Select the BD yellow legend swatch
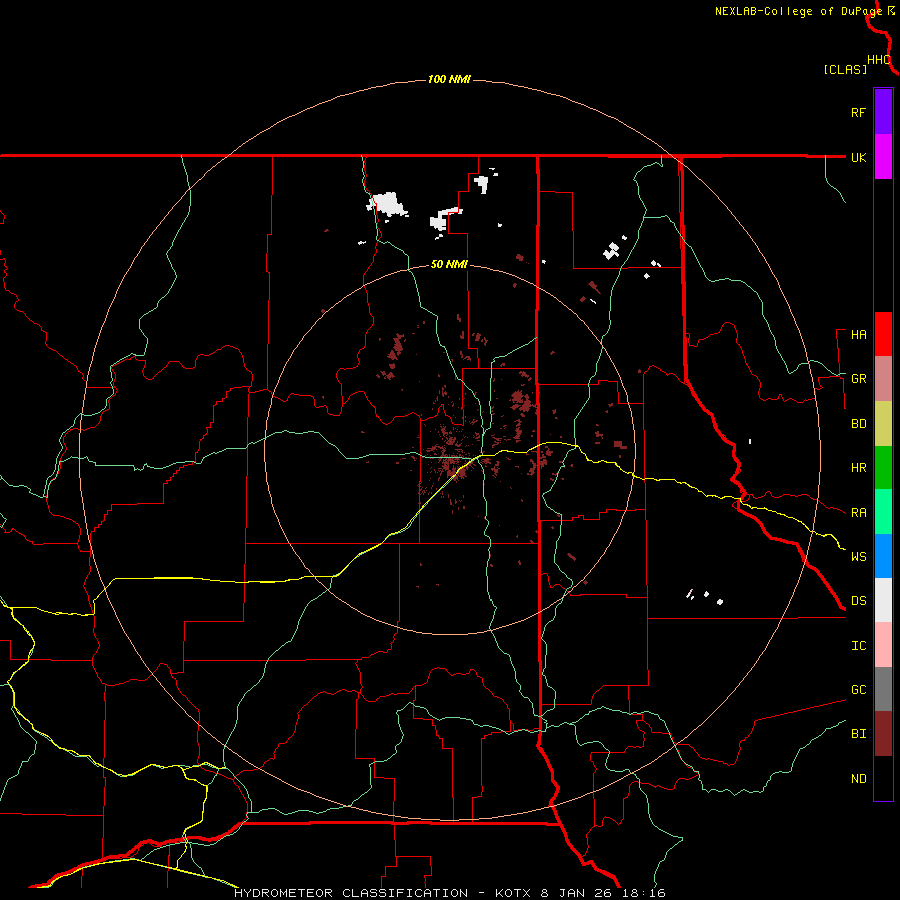 pos(883,424)
